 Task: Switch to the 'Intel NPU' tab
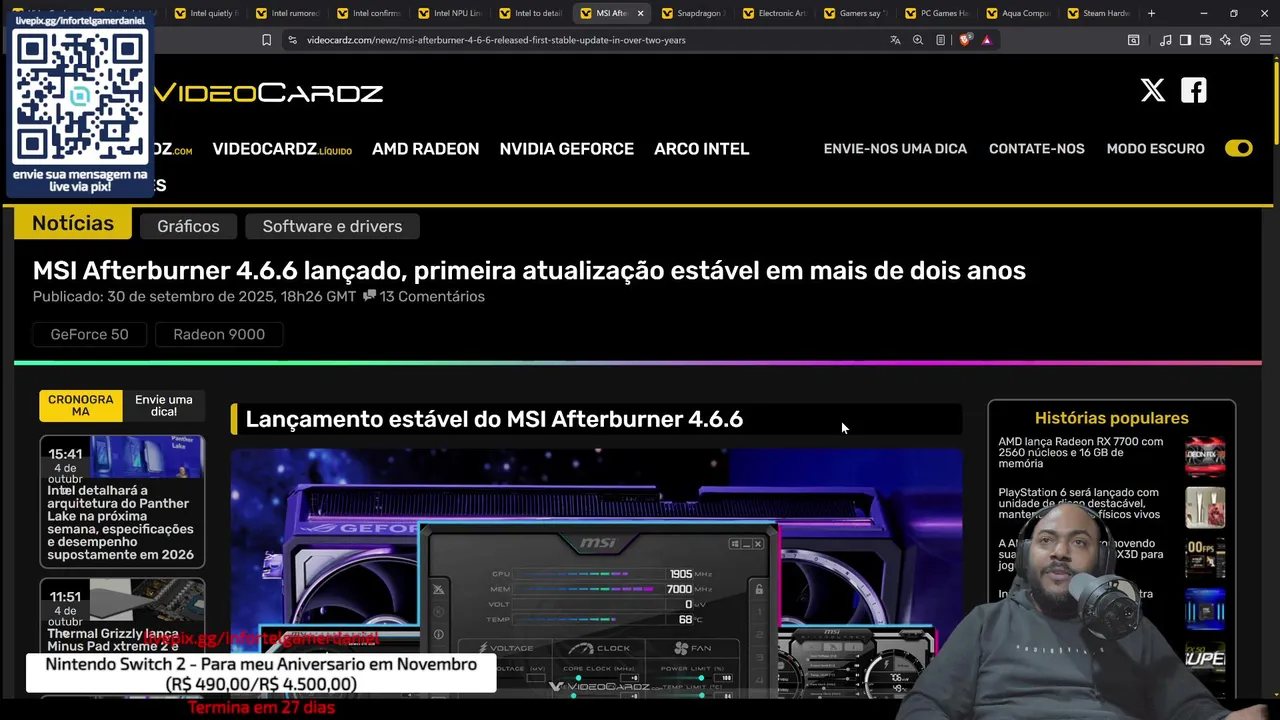pos(449,13)
